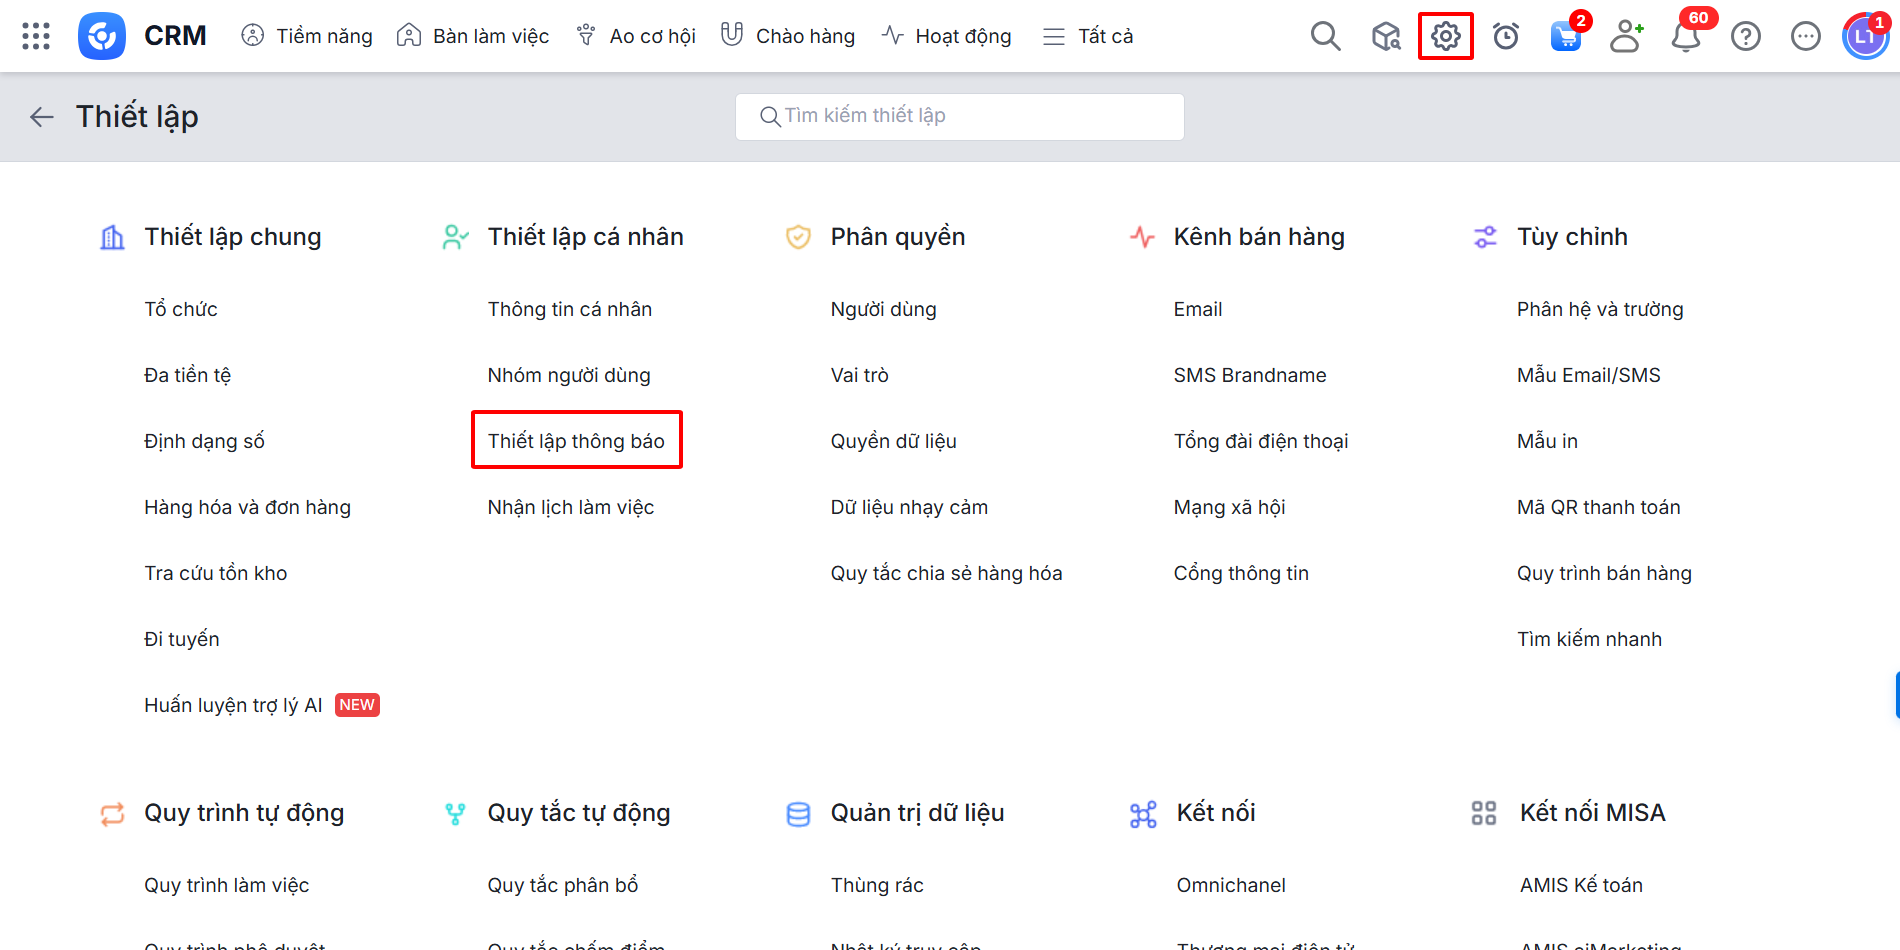Open the Hoạt động tab
The width and height of the screenshot is (1900, 950).
[946, 36]
